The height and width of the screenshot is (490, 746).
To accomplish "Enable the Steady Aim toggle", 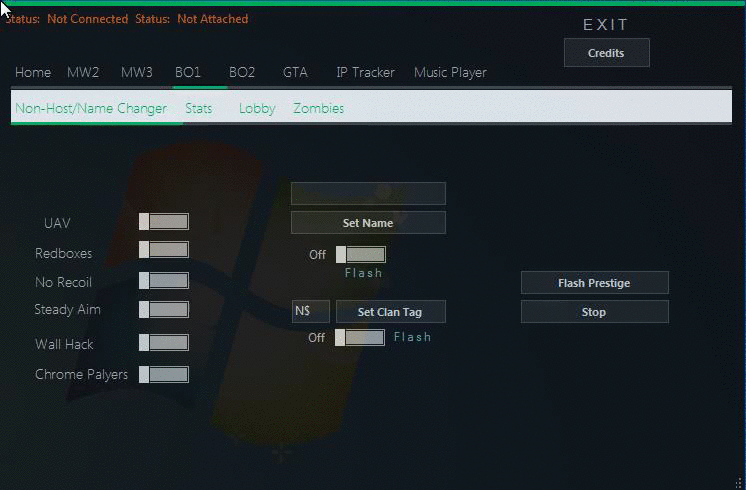I will click(x=164, y=310).
